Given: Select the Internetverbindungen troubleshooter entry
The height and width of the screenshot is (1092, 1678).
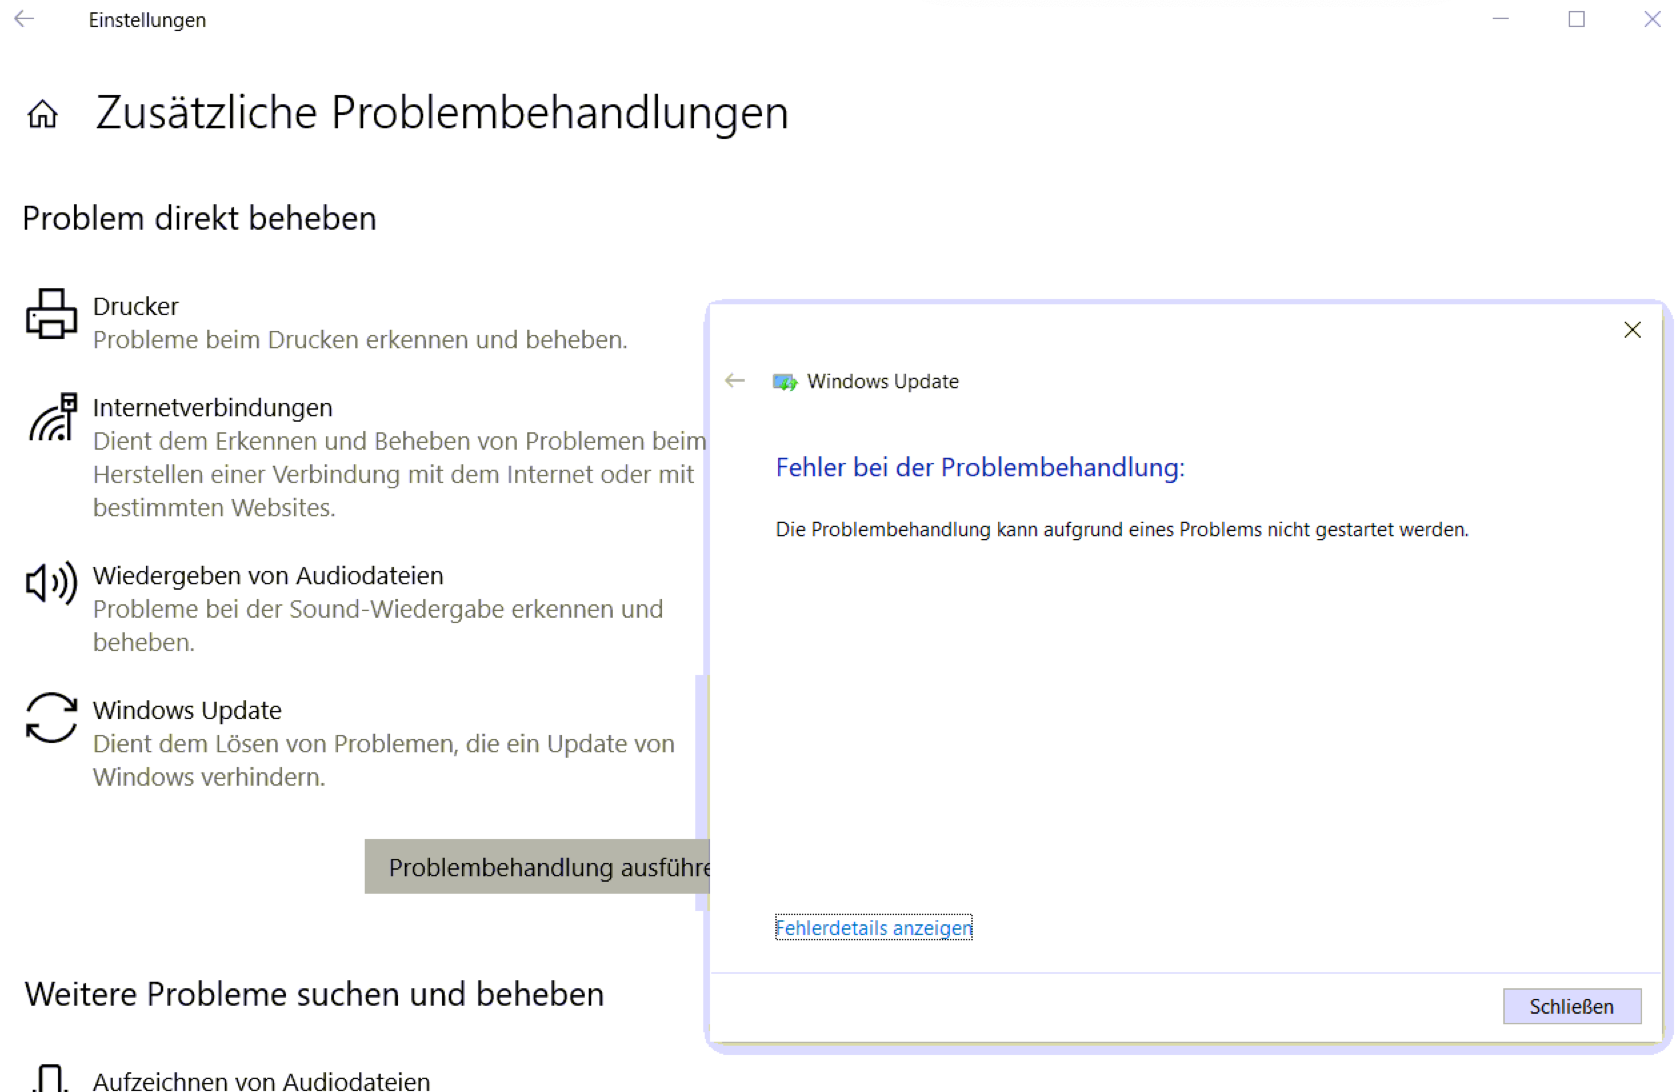Looking at the screenshot, I should (x=365, y=457).
